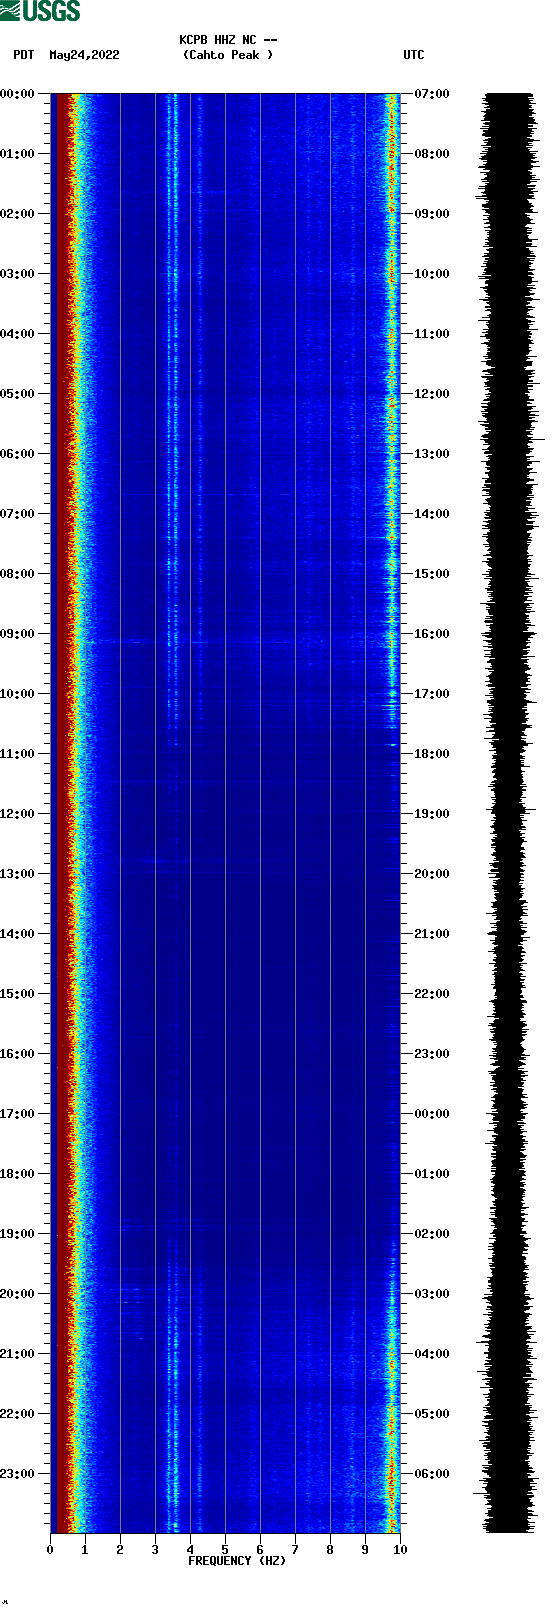Click the 3 Hz frequency tick label
This screenshot has width=552, height=1613.
tap(155, 1550)
